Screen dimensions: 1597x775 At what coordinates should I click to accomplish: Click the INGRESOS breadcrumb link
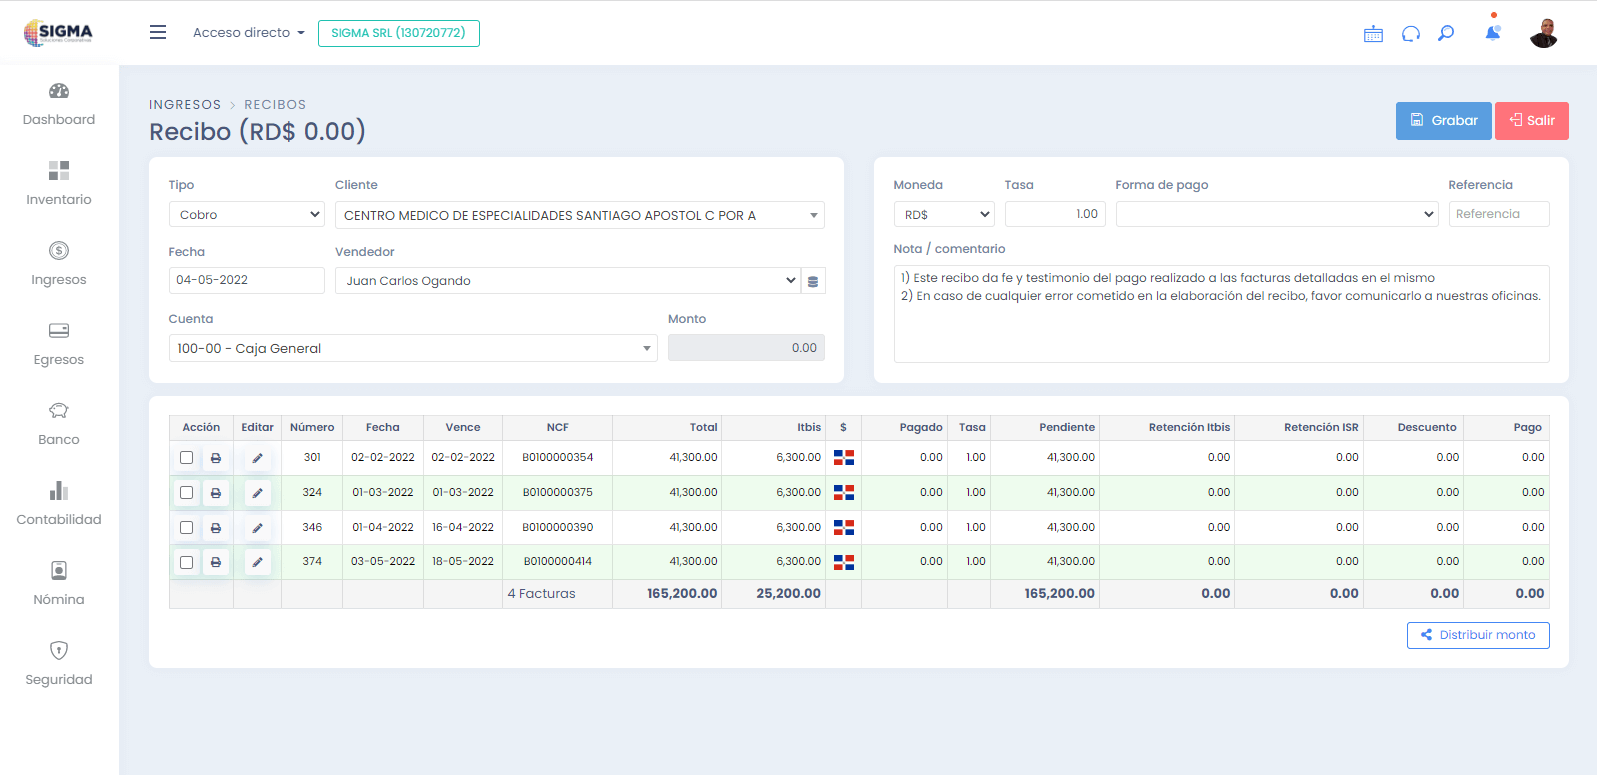point(185,104)
